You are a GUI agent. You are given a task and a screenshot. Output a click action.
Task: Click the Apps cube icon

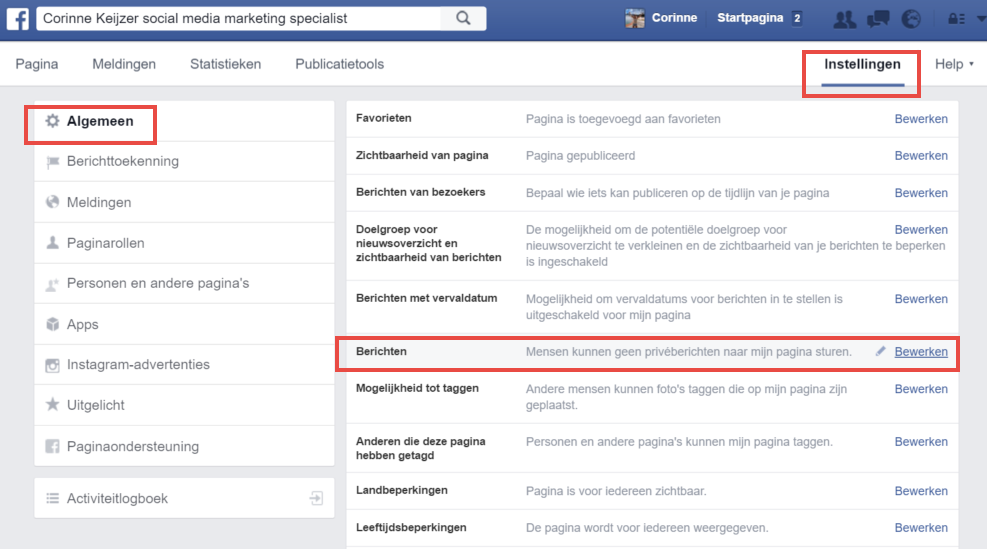[x=53, y=324]
